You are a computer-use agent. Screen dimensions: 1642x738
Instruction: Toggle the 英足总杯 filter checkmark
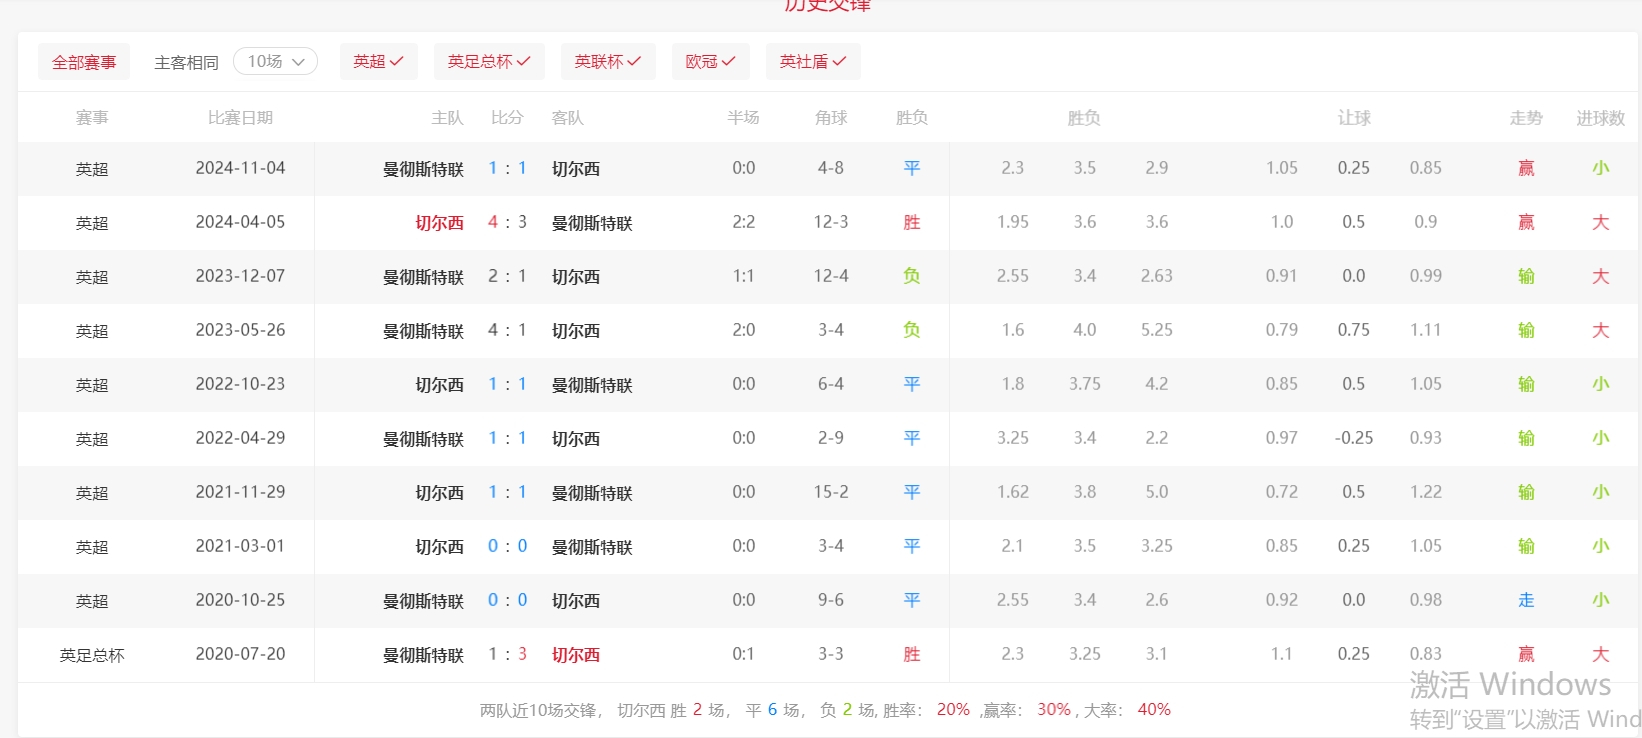coord(489,62)
